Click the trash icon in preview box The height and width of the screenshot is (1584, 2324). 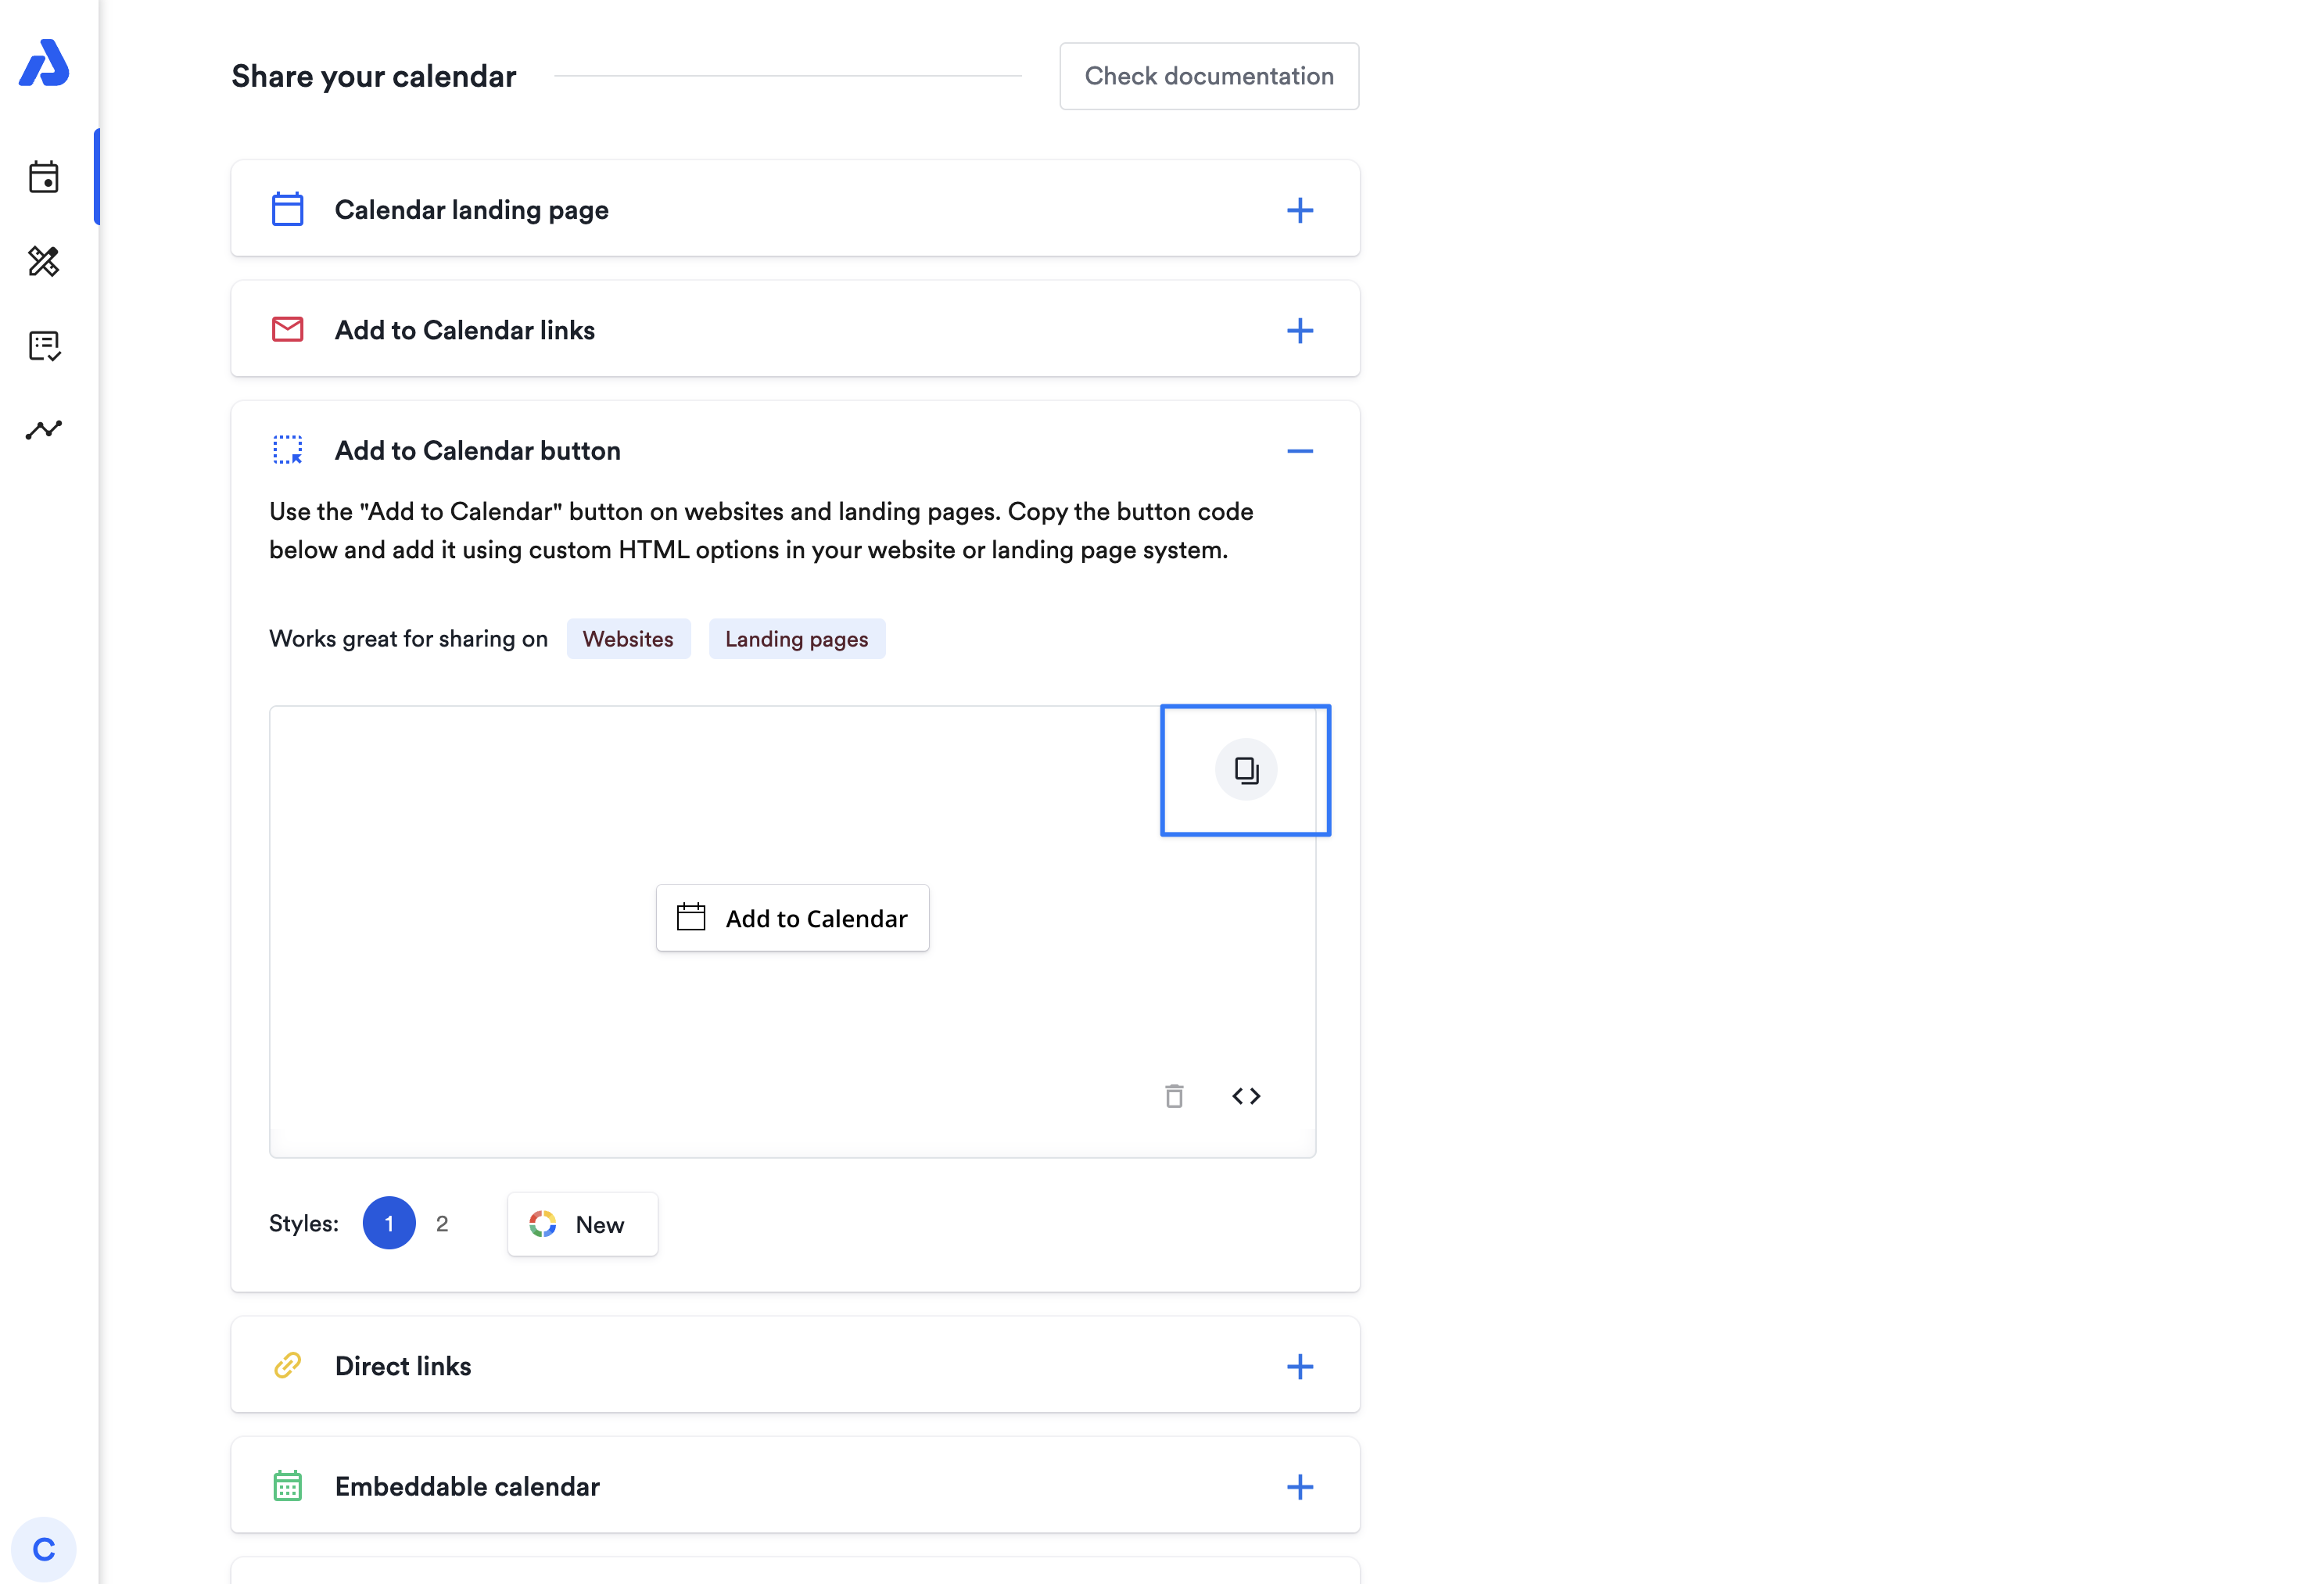[1174, 1096]
